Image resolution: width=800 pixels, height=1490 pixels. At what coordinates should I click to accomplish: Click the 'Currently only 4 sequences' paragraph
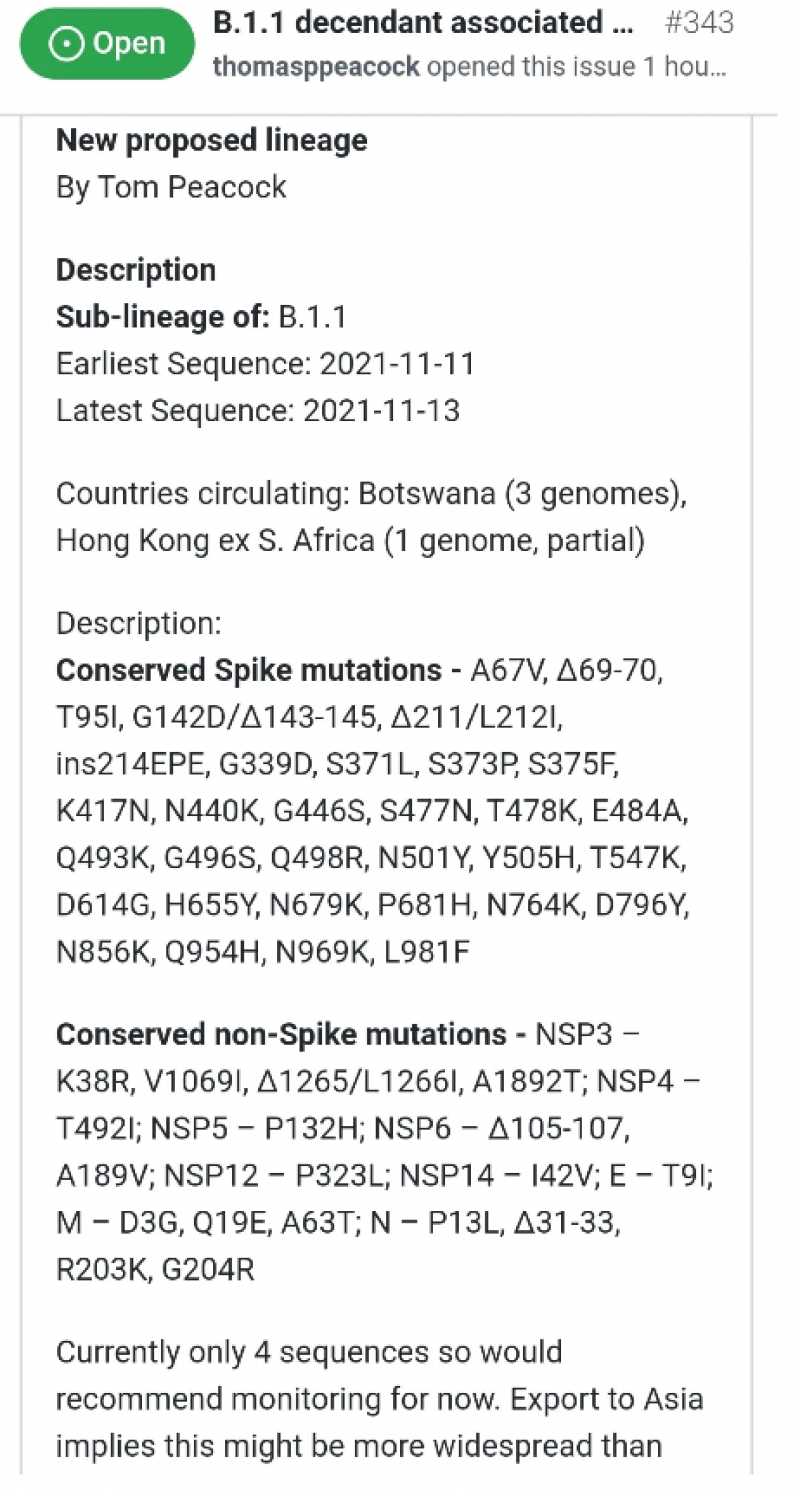point(380,1399)
